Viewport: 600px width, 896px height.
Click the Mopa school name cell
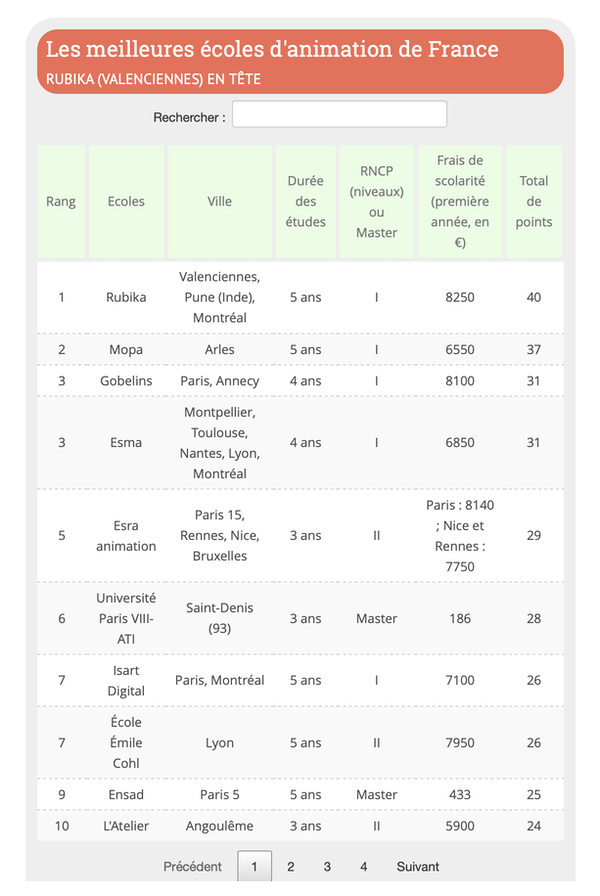(126, 349)
